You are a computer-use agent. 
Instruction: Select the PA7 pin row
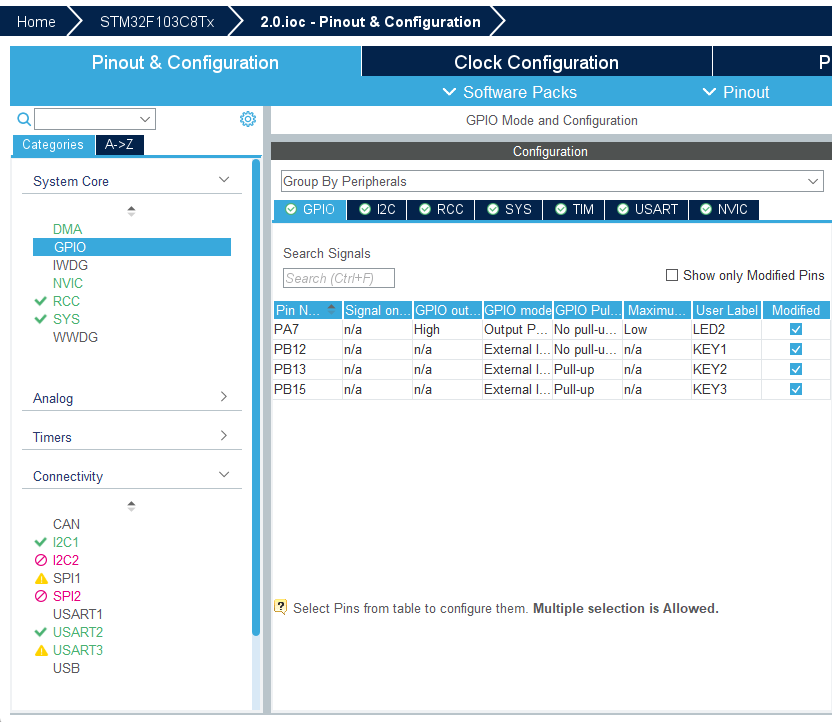point(551,329)
